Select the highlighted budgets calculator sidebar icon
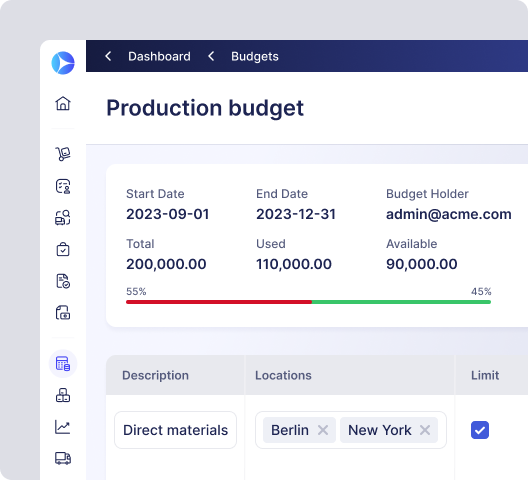This screenshot has height=480, width=528. 63,364
